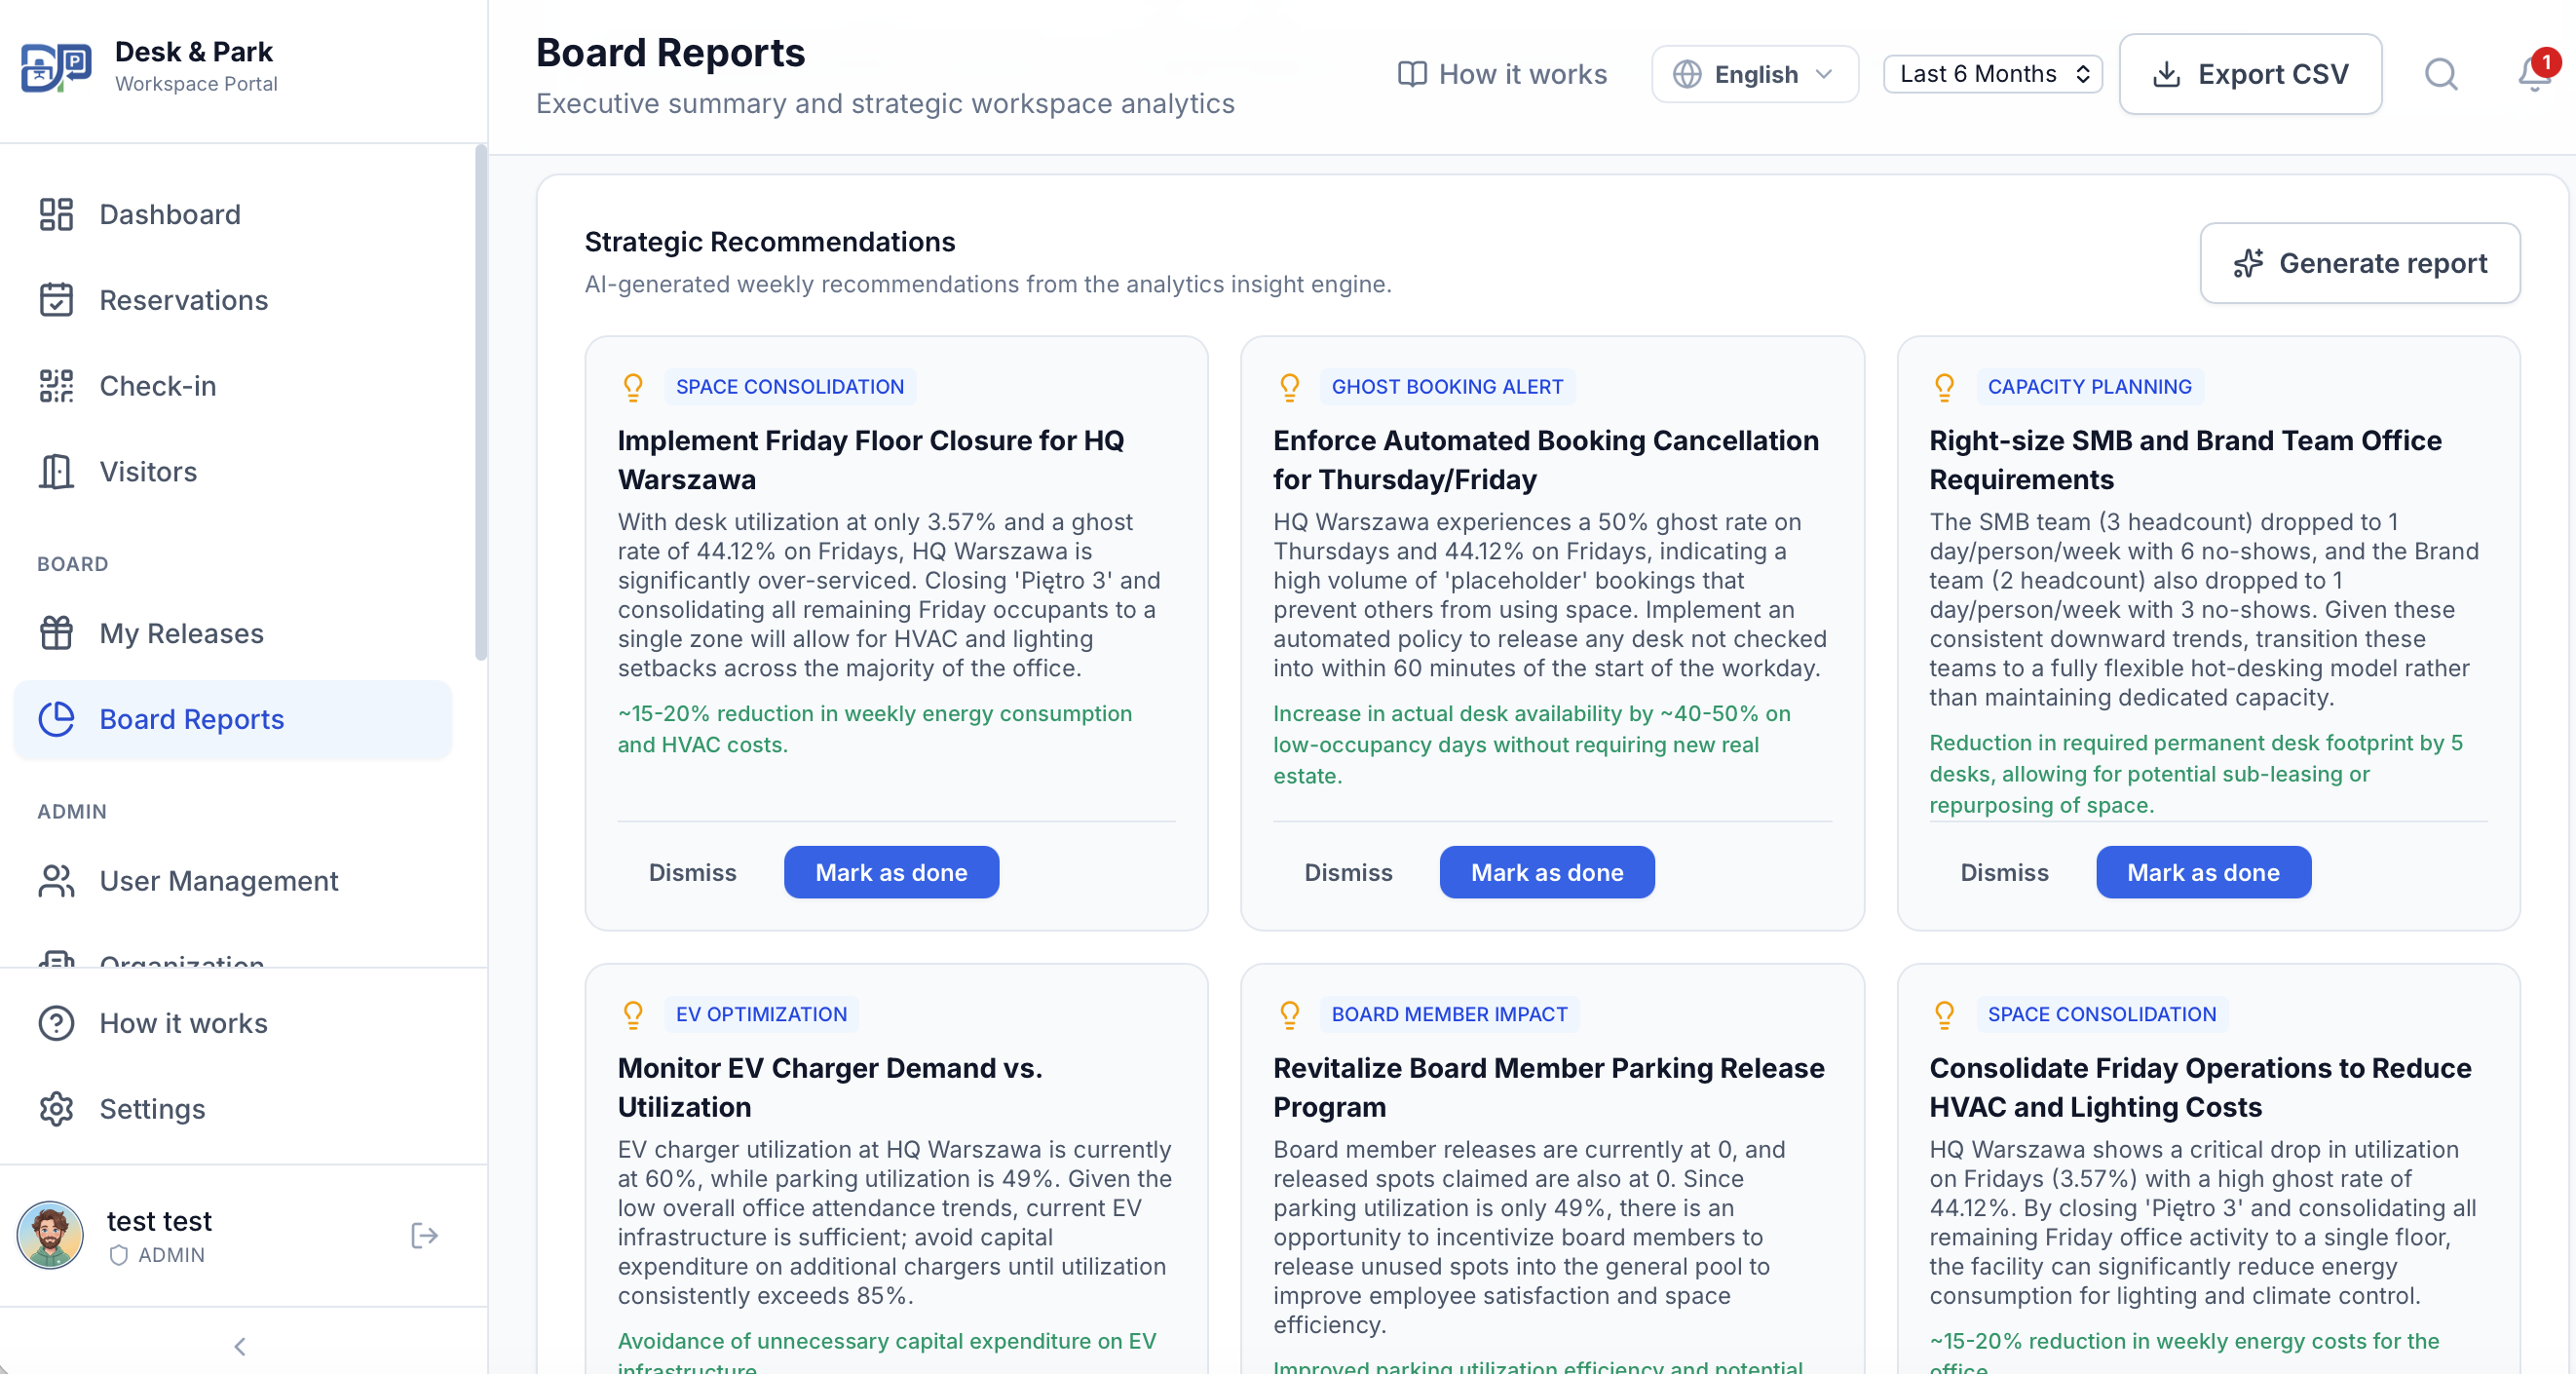Click the sidebar help question mark icon

(56, 1024)
